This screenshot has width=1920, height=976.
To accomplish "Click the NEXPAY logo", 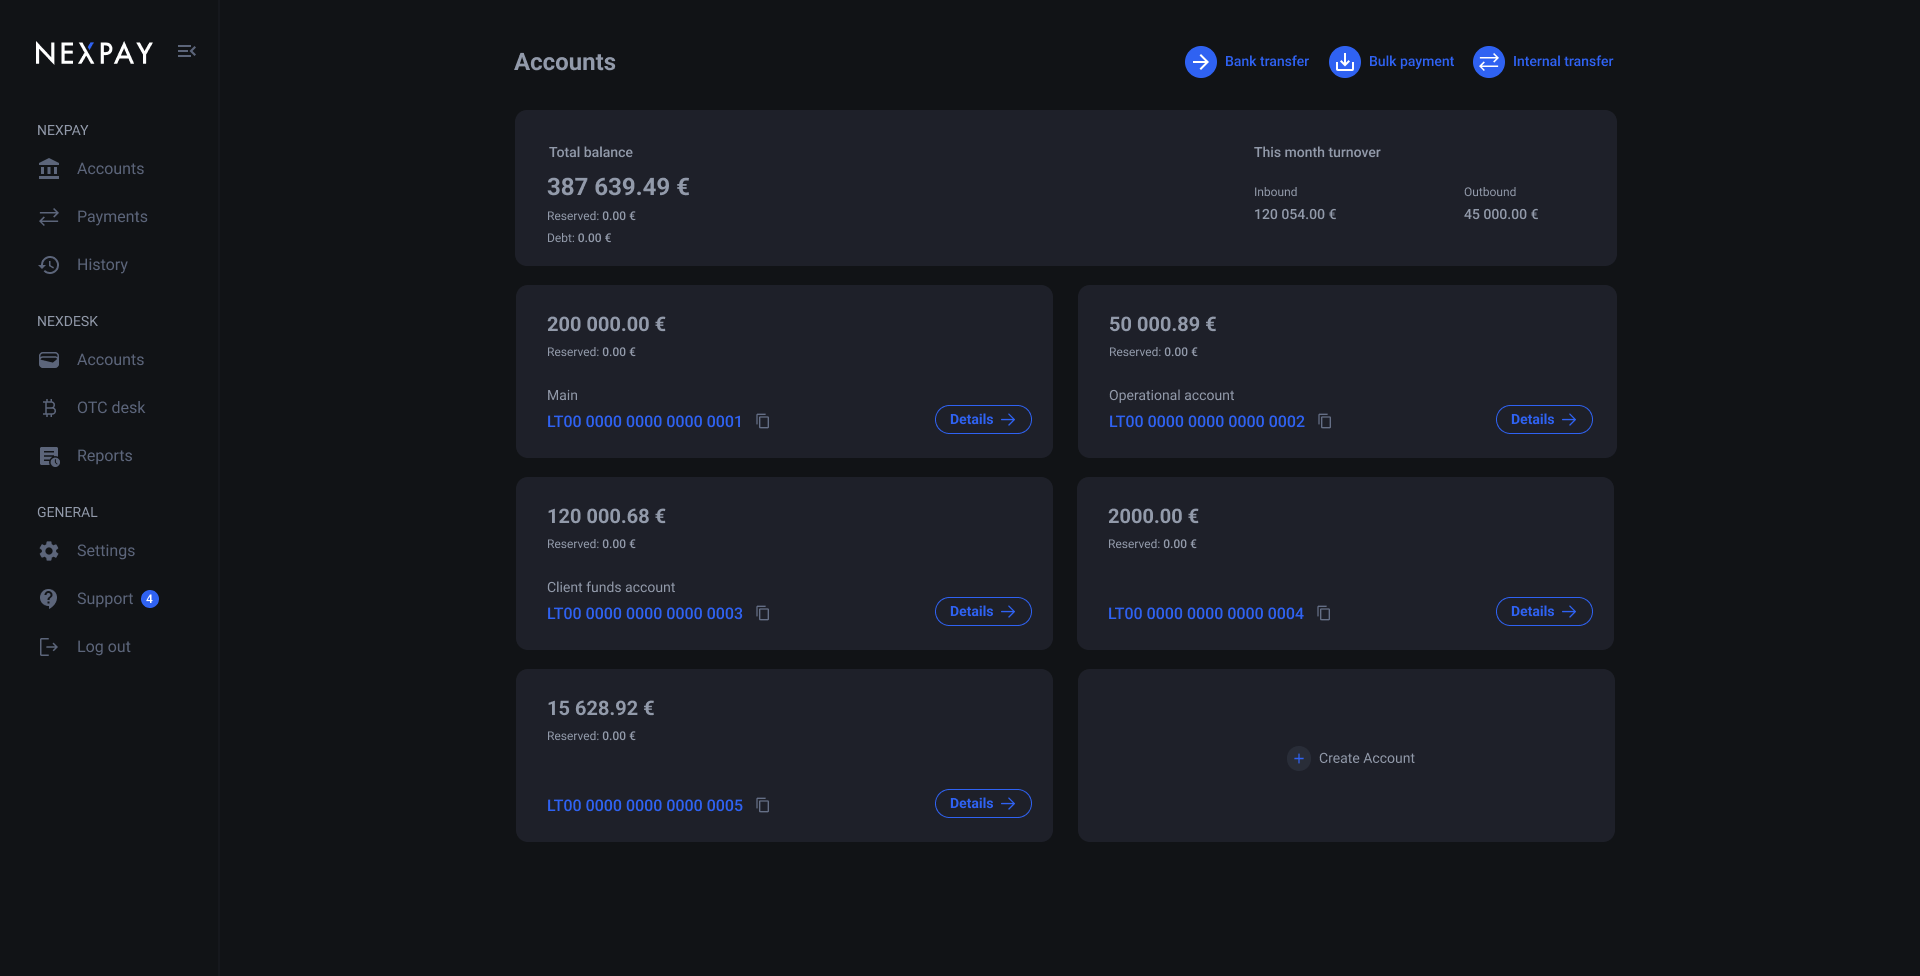I will coord(94,53).
